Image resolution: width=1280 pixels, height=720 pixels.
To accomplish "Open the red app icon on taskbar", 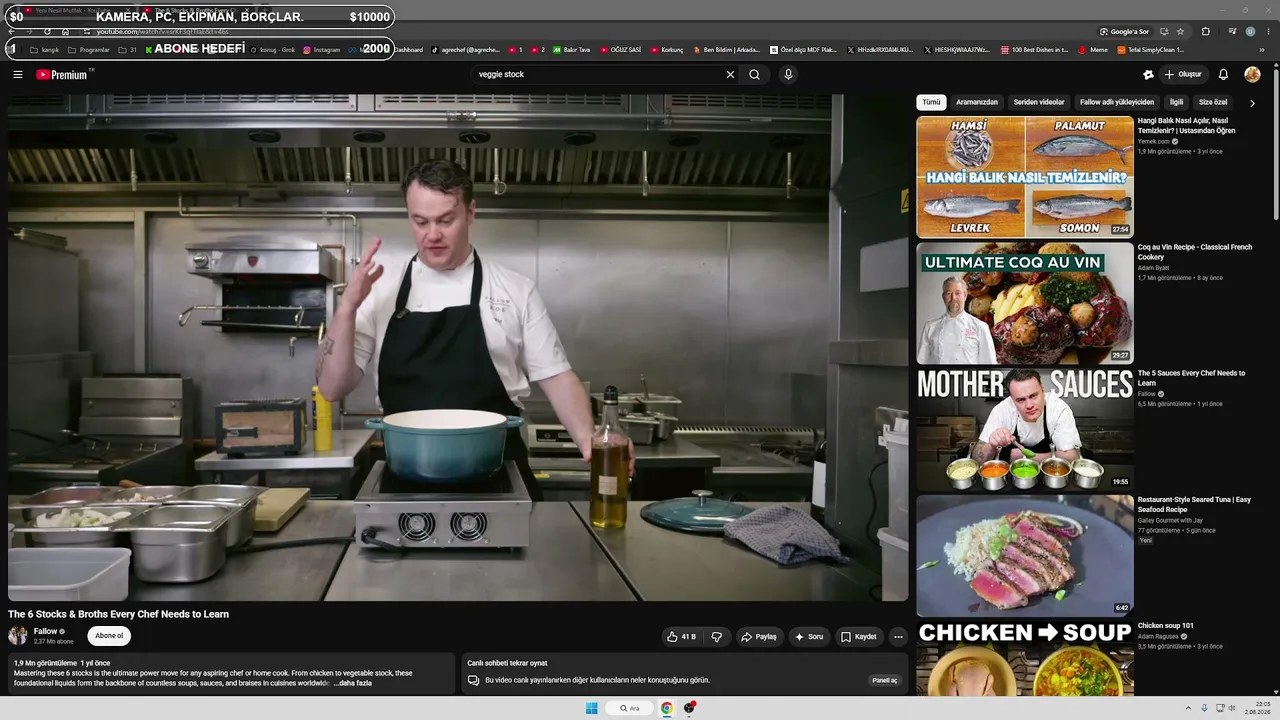I will pos(690,708).
